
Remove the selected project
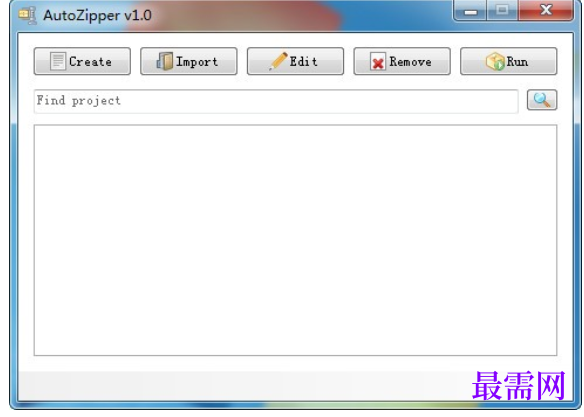pos(402,61)
